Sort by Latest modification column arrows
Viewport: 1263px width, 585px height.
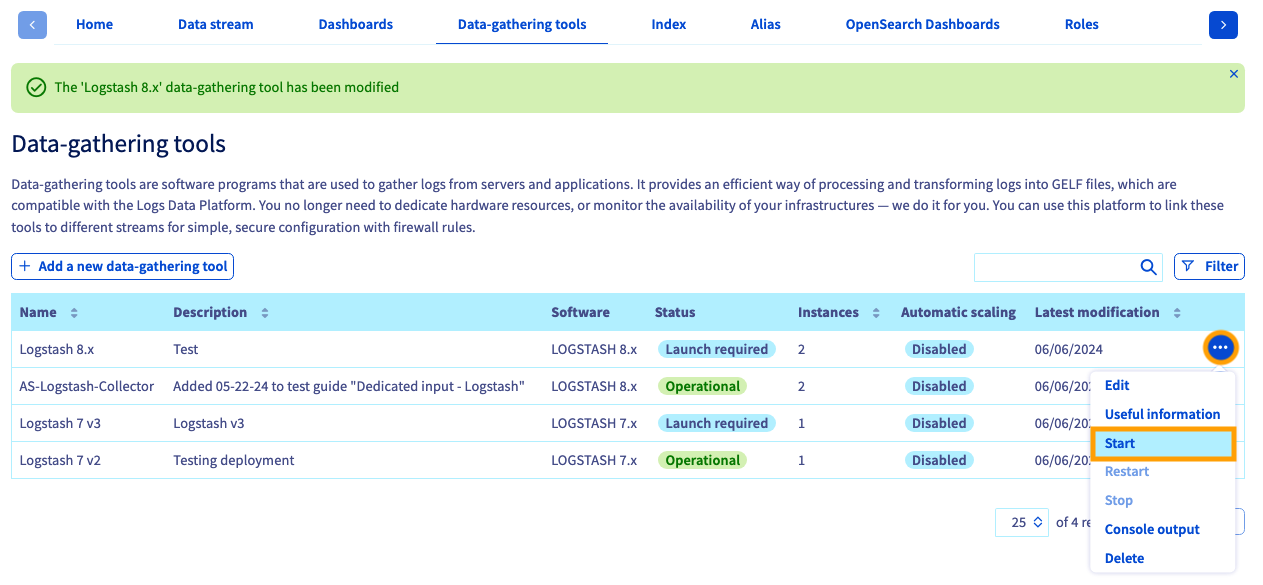click(x=1177, y=313)
